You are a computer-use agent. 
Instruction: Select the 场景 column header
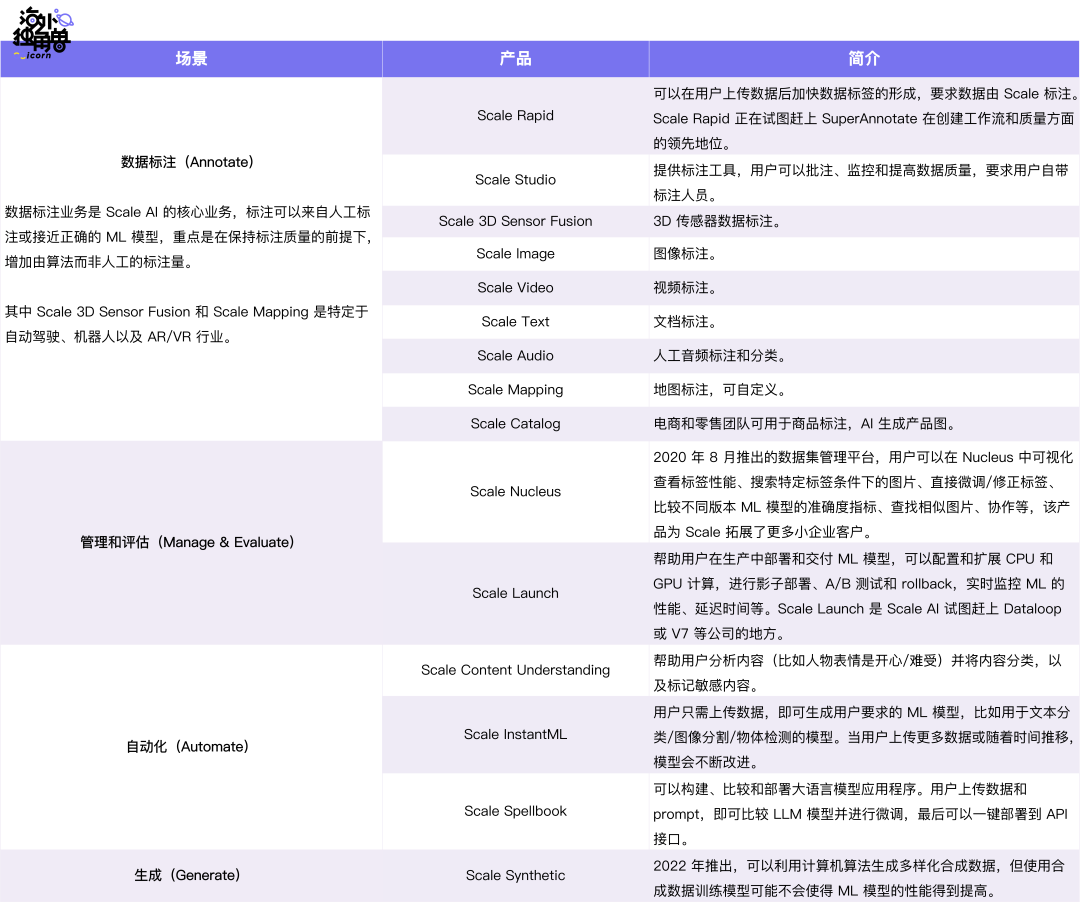(x=190, y=58)
